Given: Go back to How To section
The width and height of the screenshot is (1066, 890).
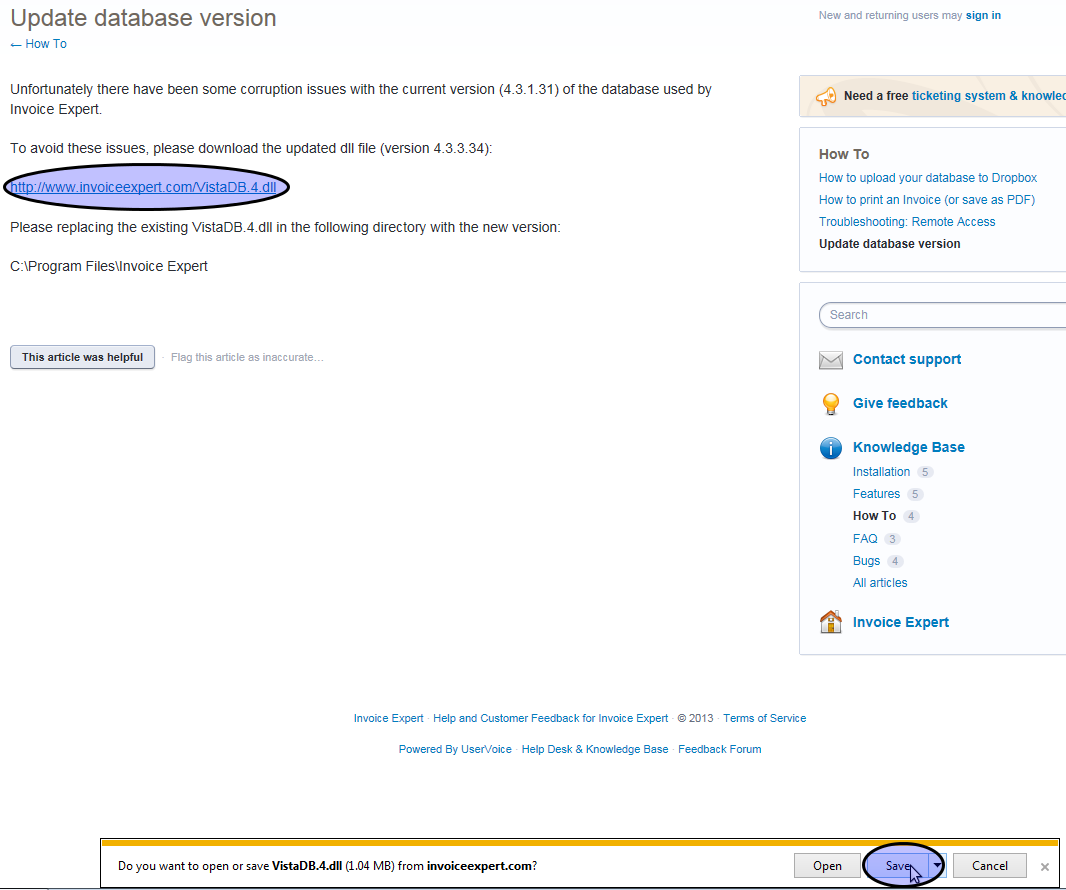Looking at the screenshot, I should tap(39, 44).
